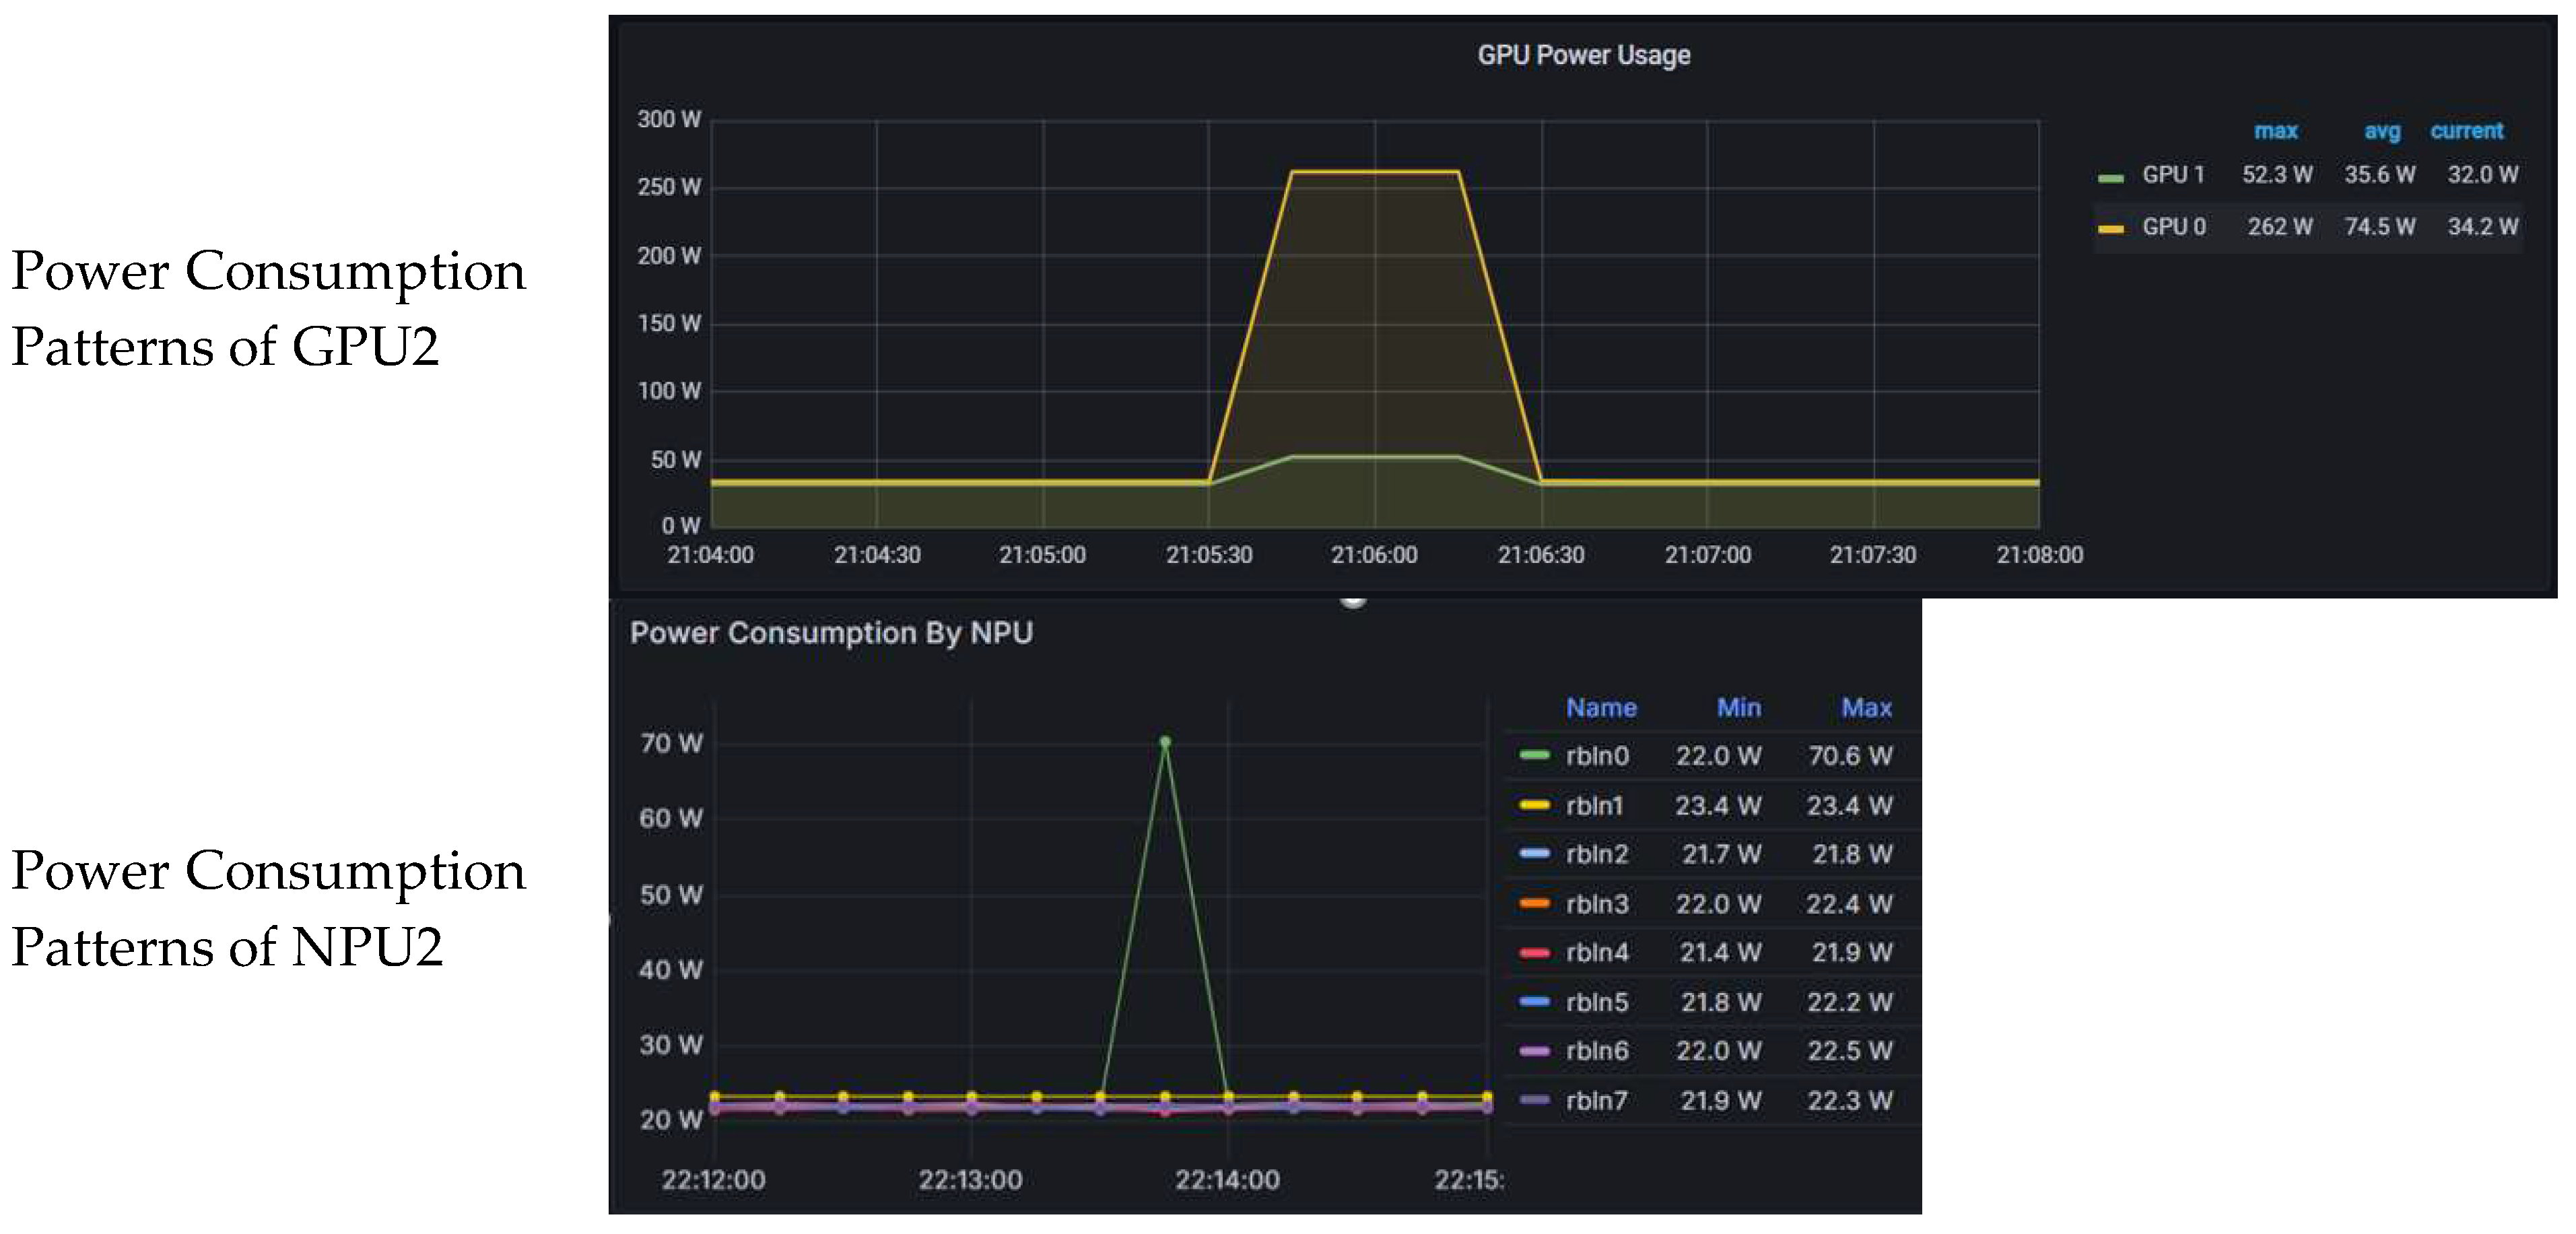This screenshot has width=2576, height=1234.
Task: Select rbln6 series in legend
Action: pos(1597,1051)
